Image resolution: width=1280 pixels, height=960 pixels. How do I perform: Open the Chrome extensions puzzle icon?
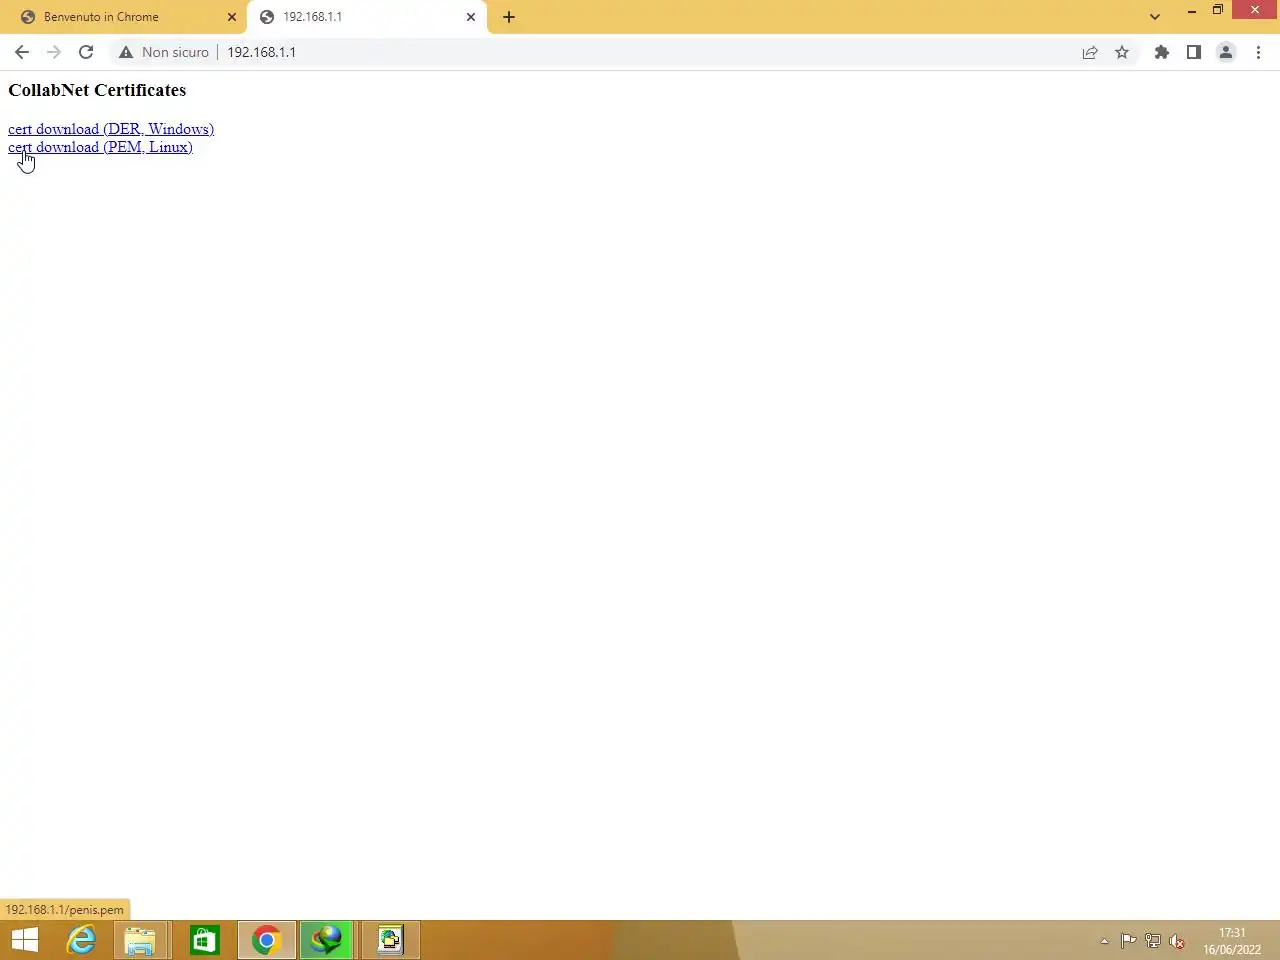click(1161, 52)
